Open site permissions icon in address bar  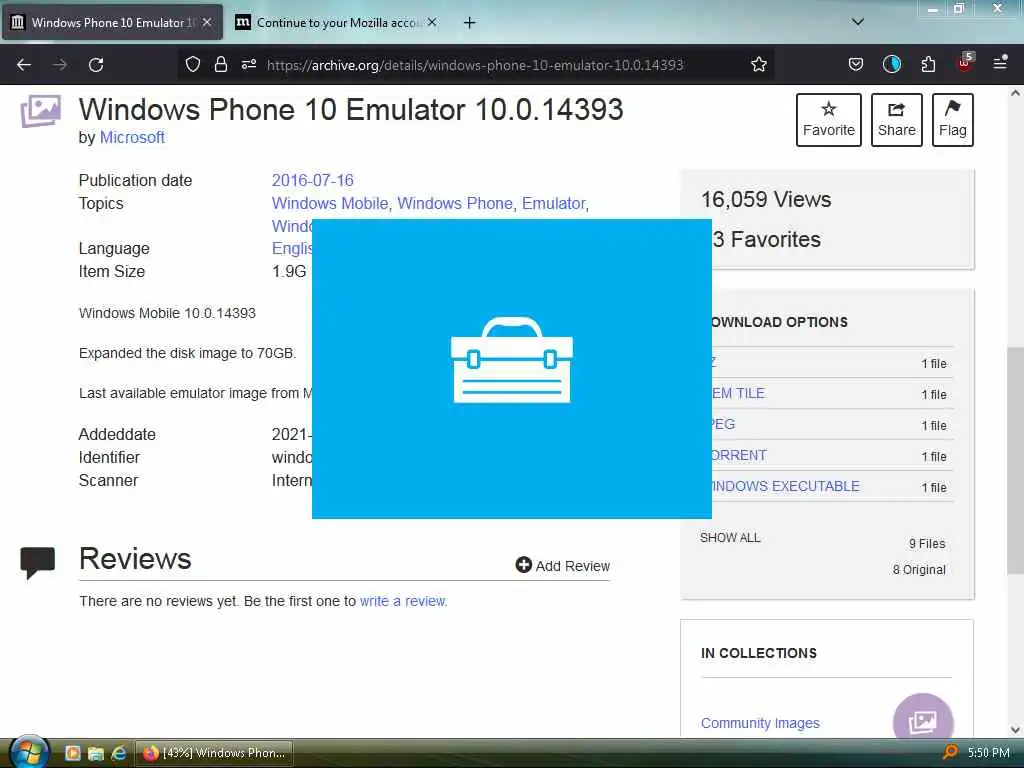pyautogui.click(x=249, y=64)
